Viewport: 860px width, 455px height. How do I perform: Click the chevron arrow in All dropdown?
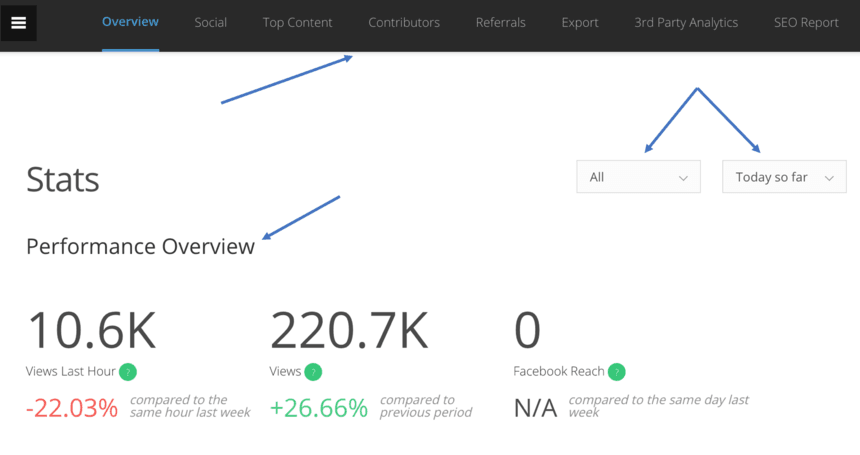click(x=684, y=178)
